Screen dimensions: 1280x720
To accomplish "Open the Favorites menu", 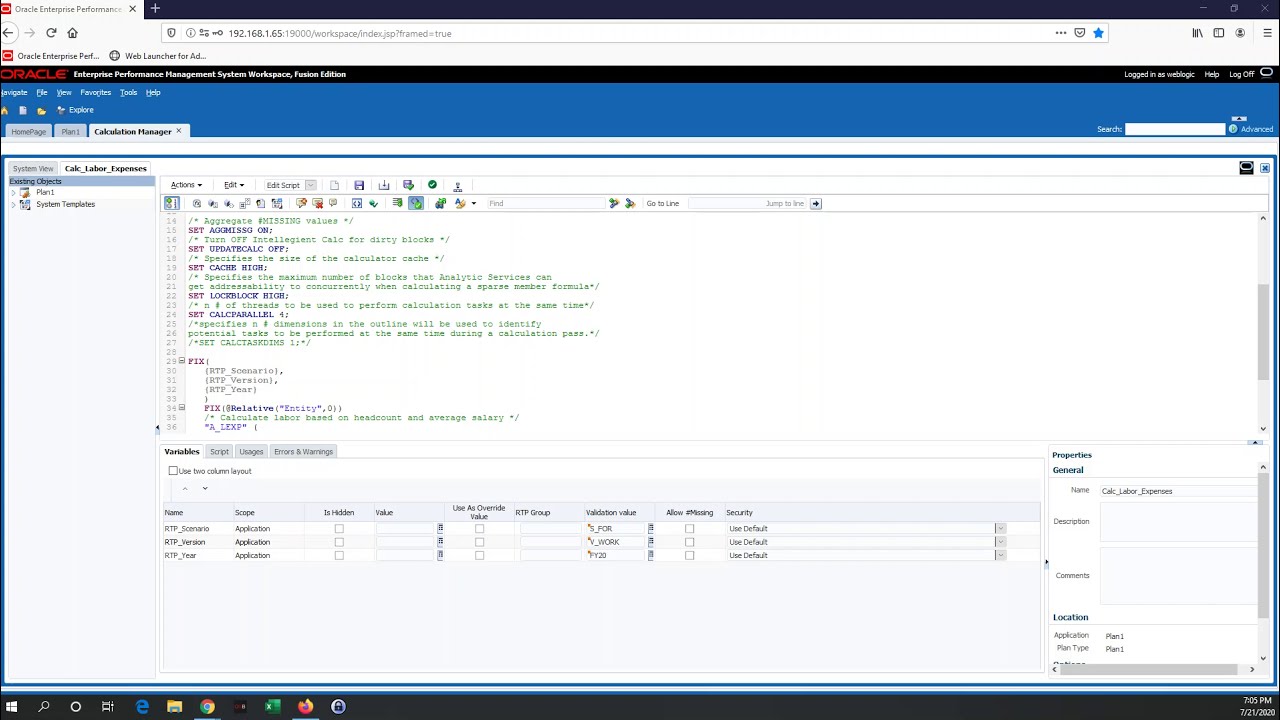I will 96,92.
